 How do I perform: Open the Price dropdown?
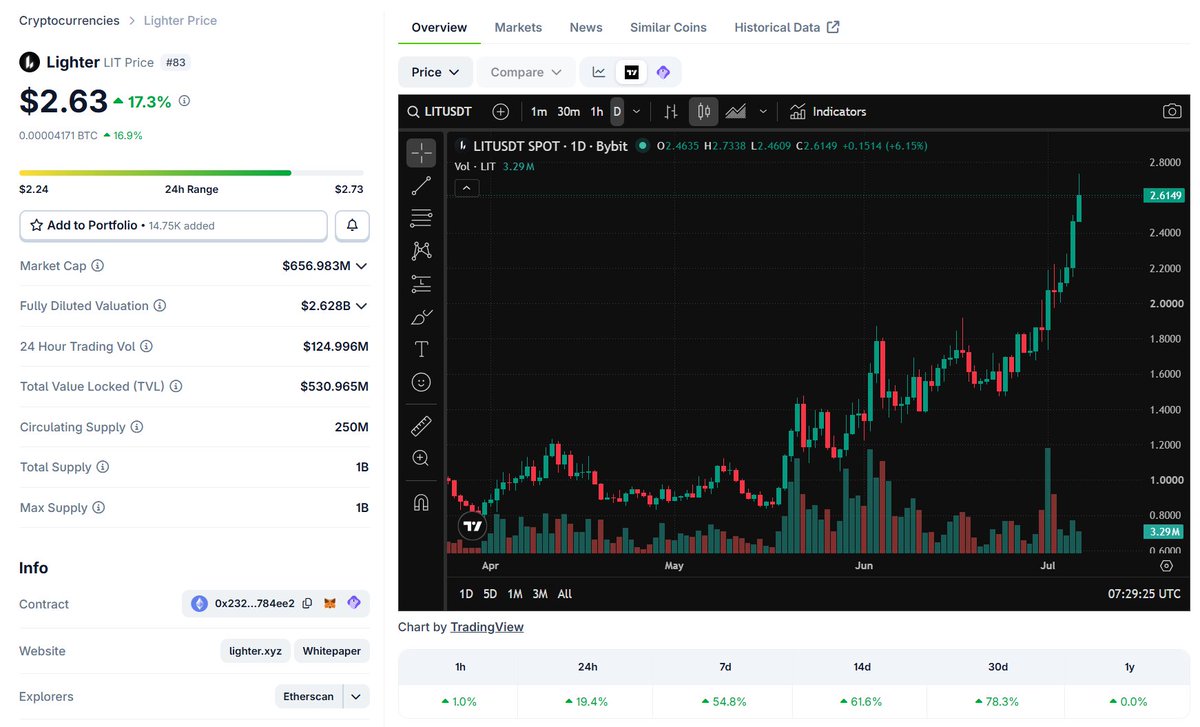click(435, 72)
